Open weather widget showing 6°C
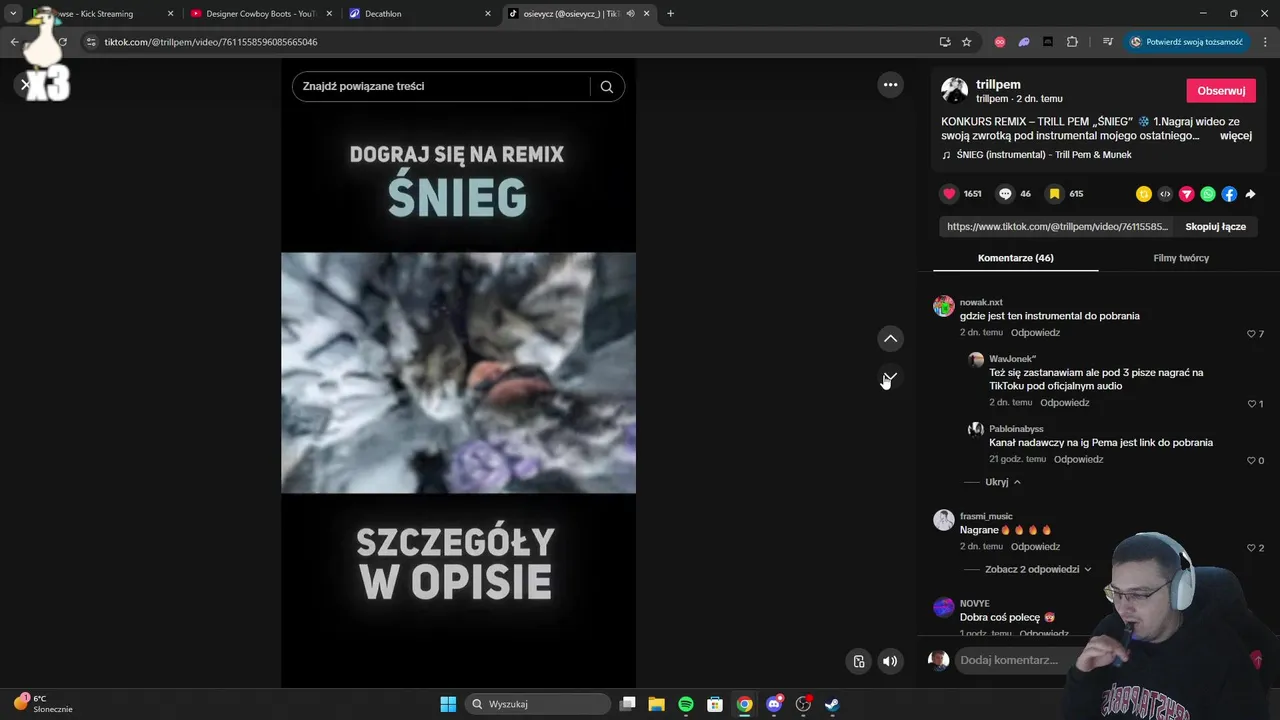Image resolution: width=1280 pixels, height=720 pixels. [x=42, y=703]
